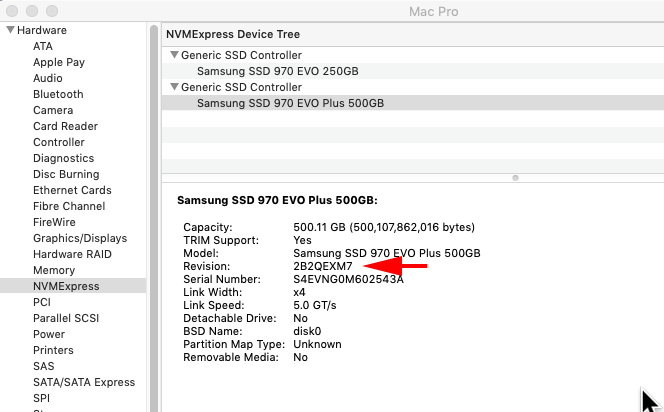Open Power category in sidebar

tap(49, 334)
